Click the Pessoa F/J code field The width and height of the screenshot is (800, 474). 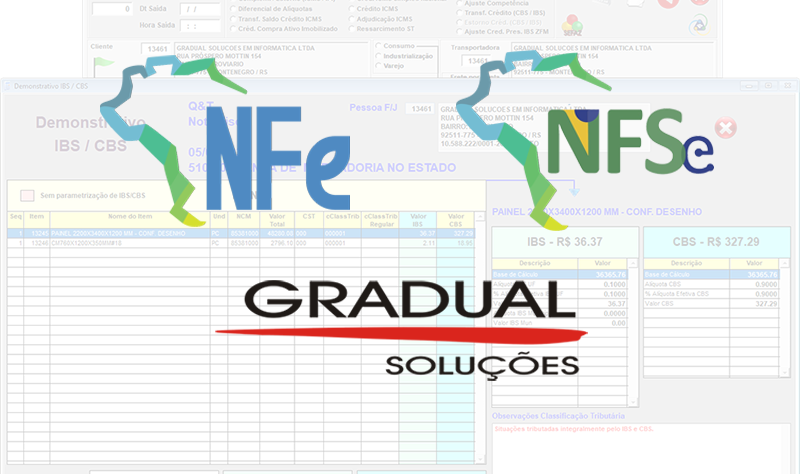point(420,109)
